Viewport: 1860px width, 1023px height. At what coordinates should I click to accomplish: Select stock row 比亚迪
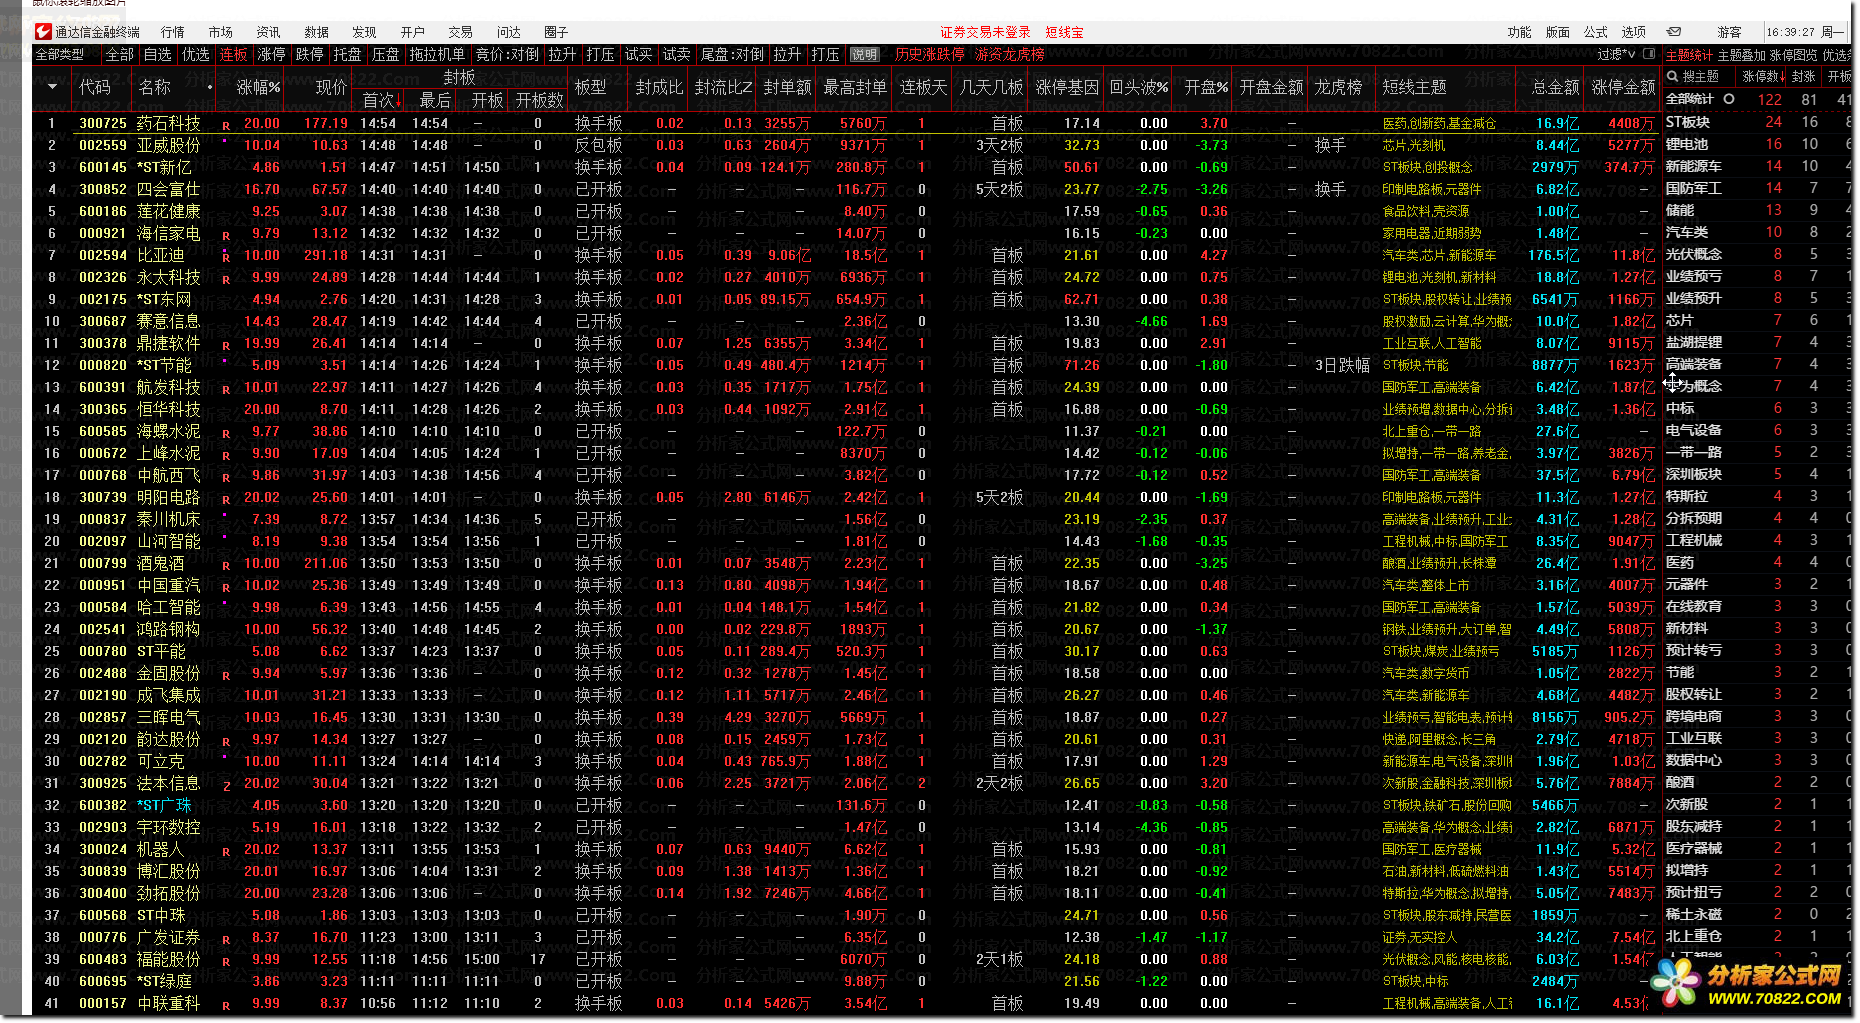pyautogui.click(x=847, y=255)
